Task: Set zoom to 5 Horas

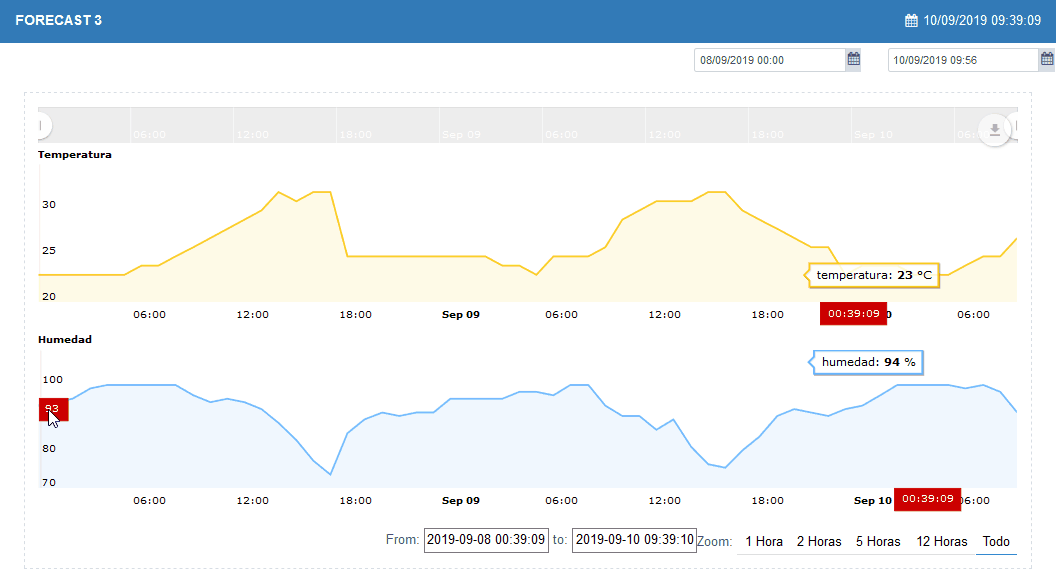Action: (x=878, y=541)
